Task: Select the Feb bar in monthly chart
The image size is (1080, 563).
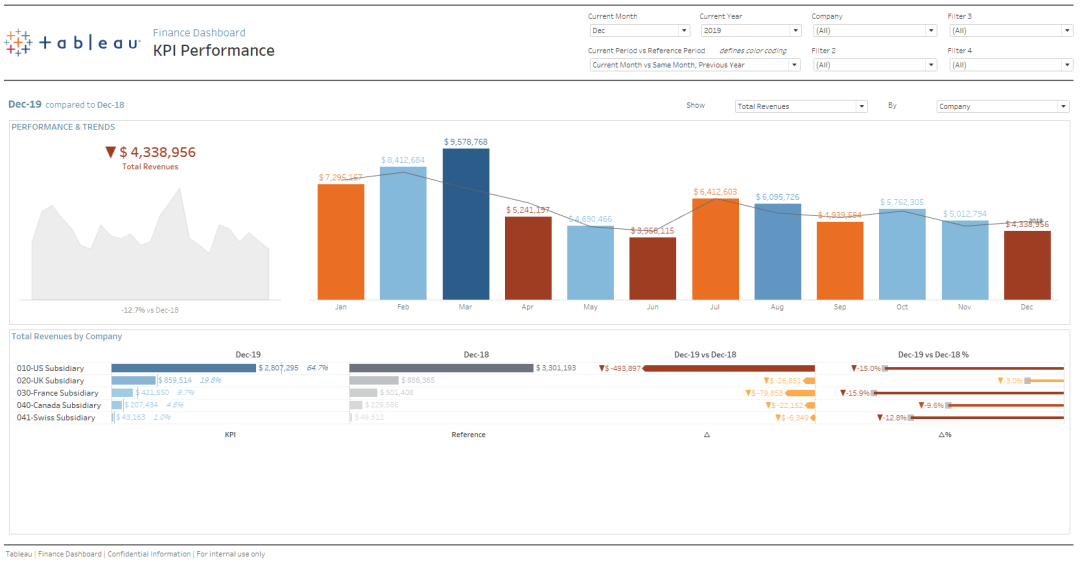Action: 403,233
